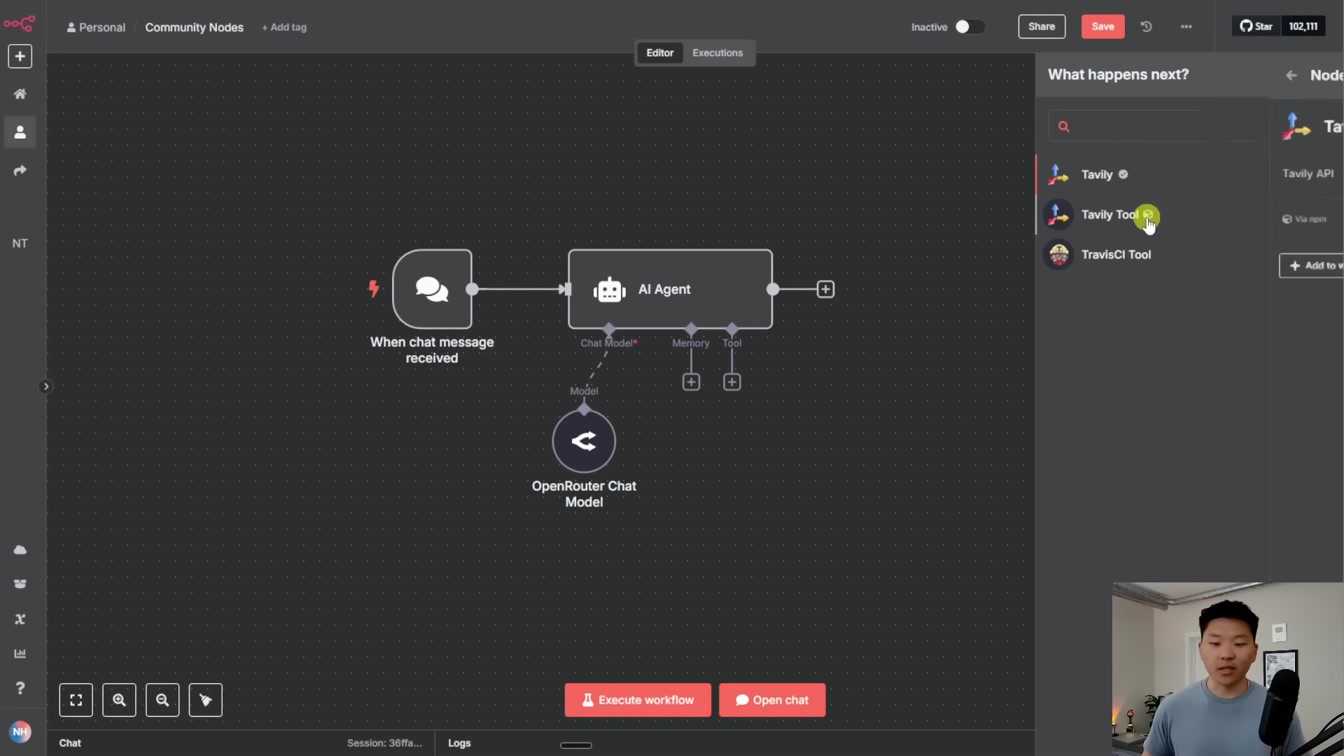Click the Shared arrow icon in sidebar
The width and height of the screenshot is (1344, 756).
20,171
